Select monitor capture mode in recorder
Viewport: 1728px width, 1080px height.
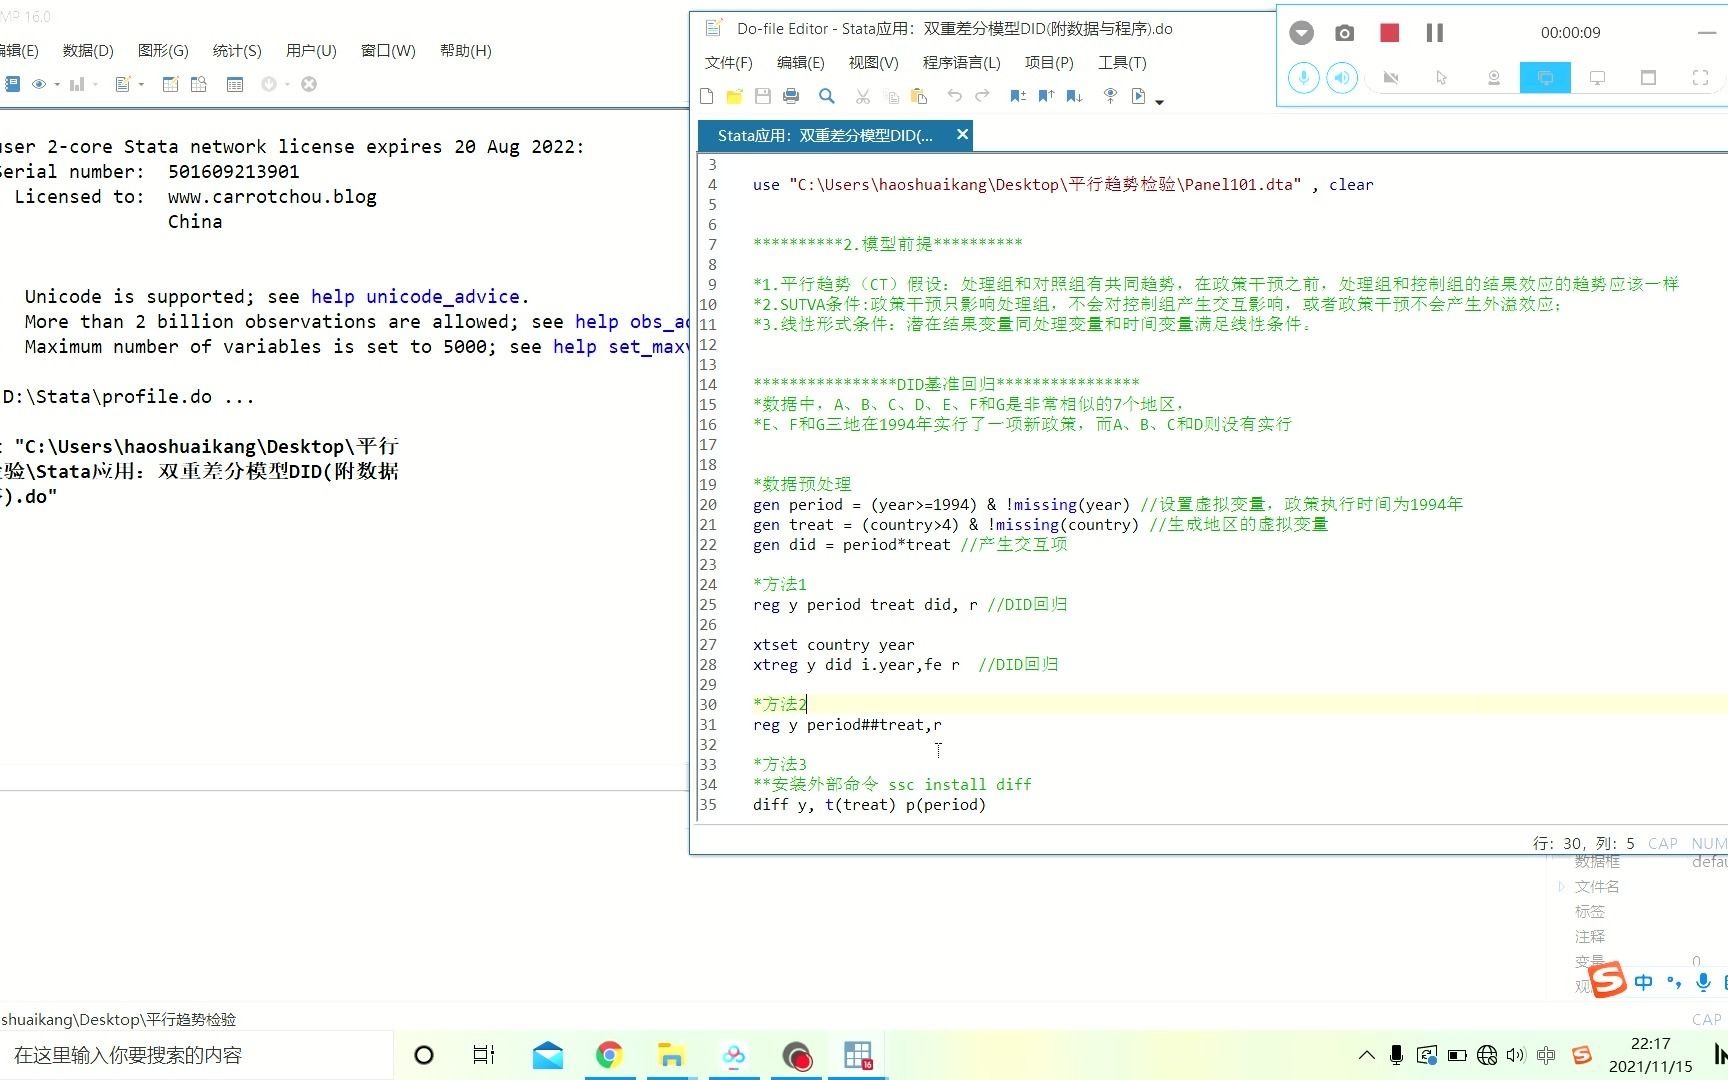[x=1597, y=78]
